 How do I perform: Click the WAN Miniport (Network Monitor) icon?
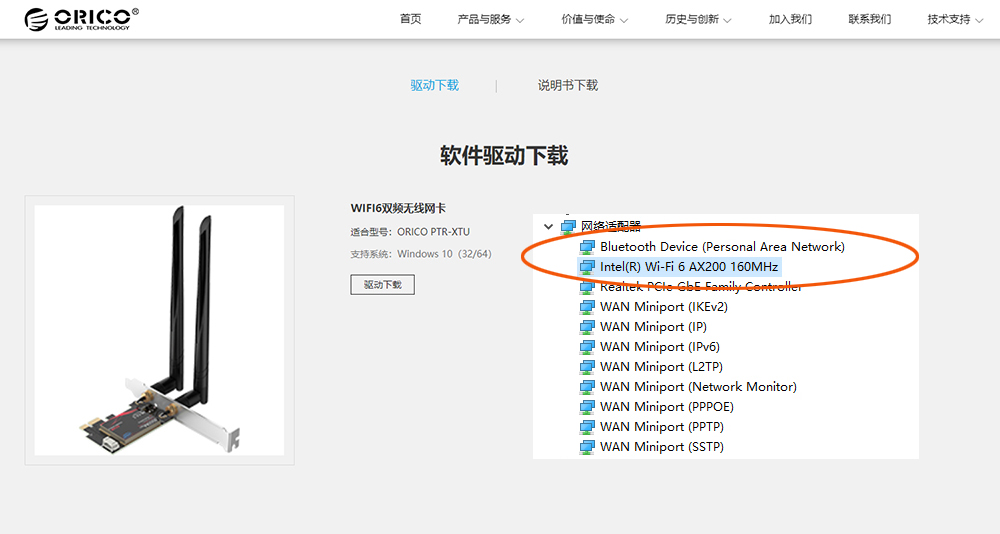click(x=587, y=387)
